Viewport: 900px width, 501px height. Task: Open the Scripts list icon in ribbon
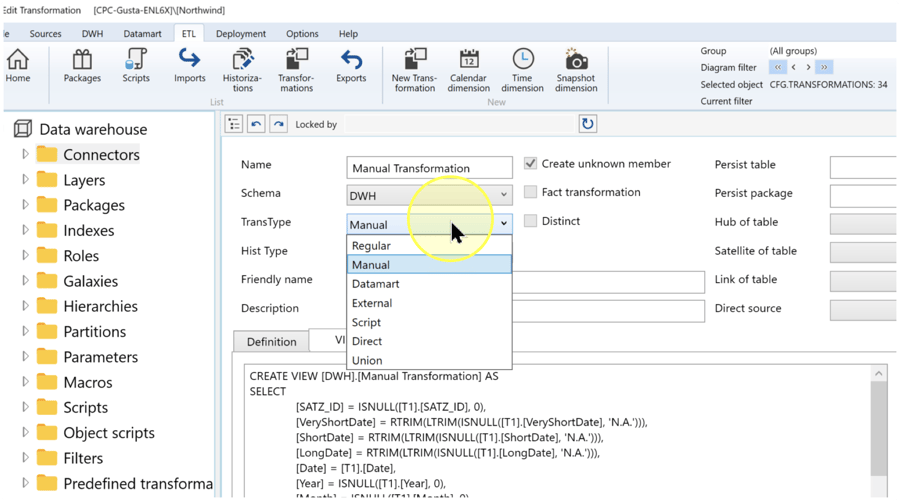tap(136, 66)
